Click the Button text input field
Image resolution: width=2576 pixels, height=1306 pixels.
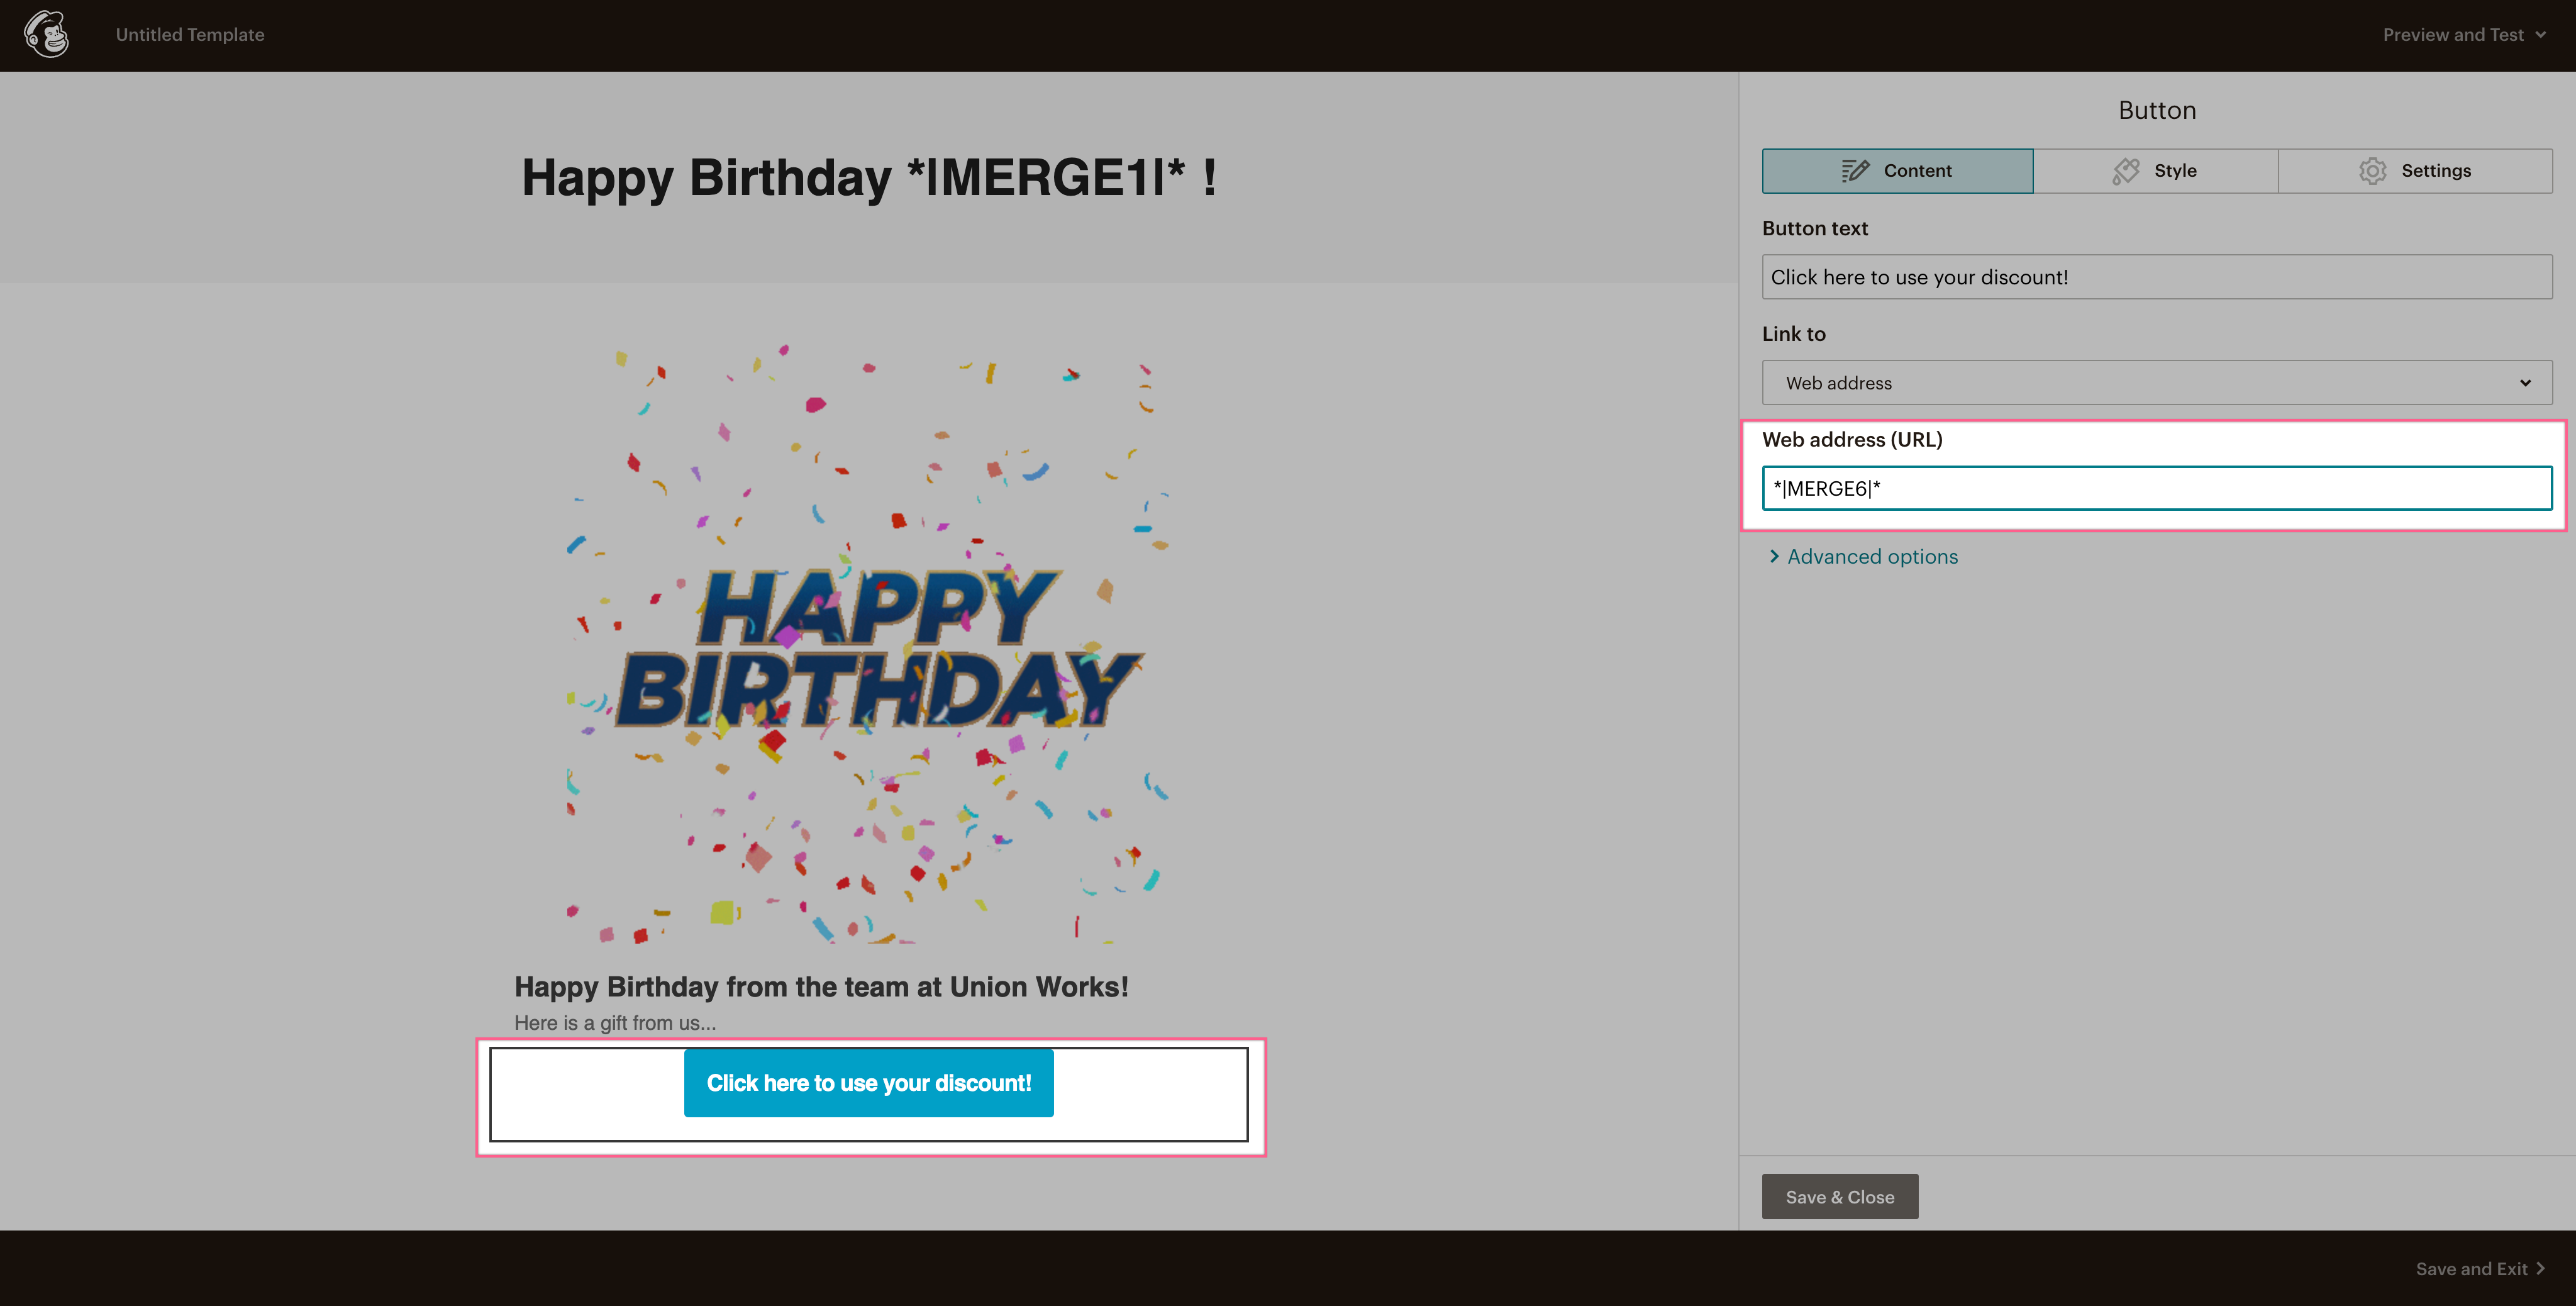point(2156,277)
